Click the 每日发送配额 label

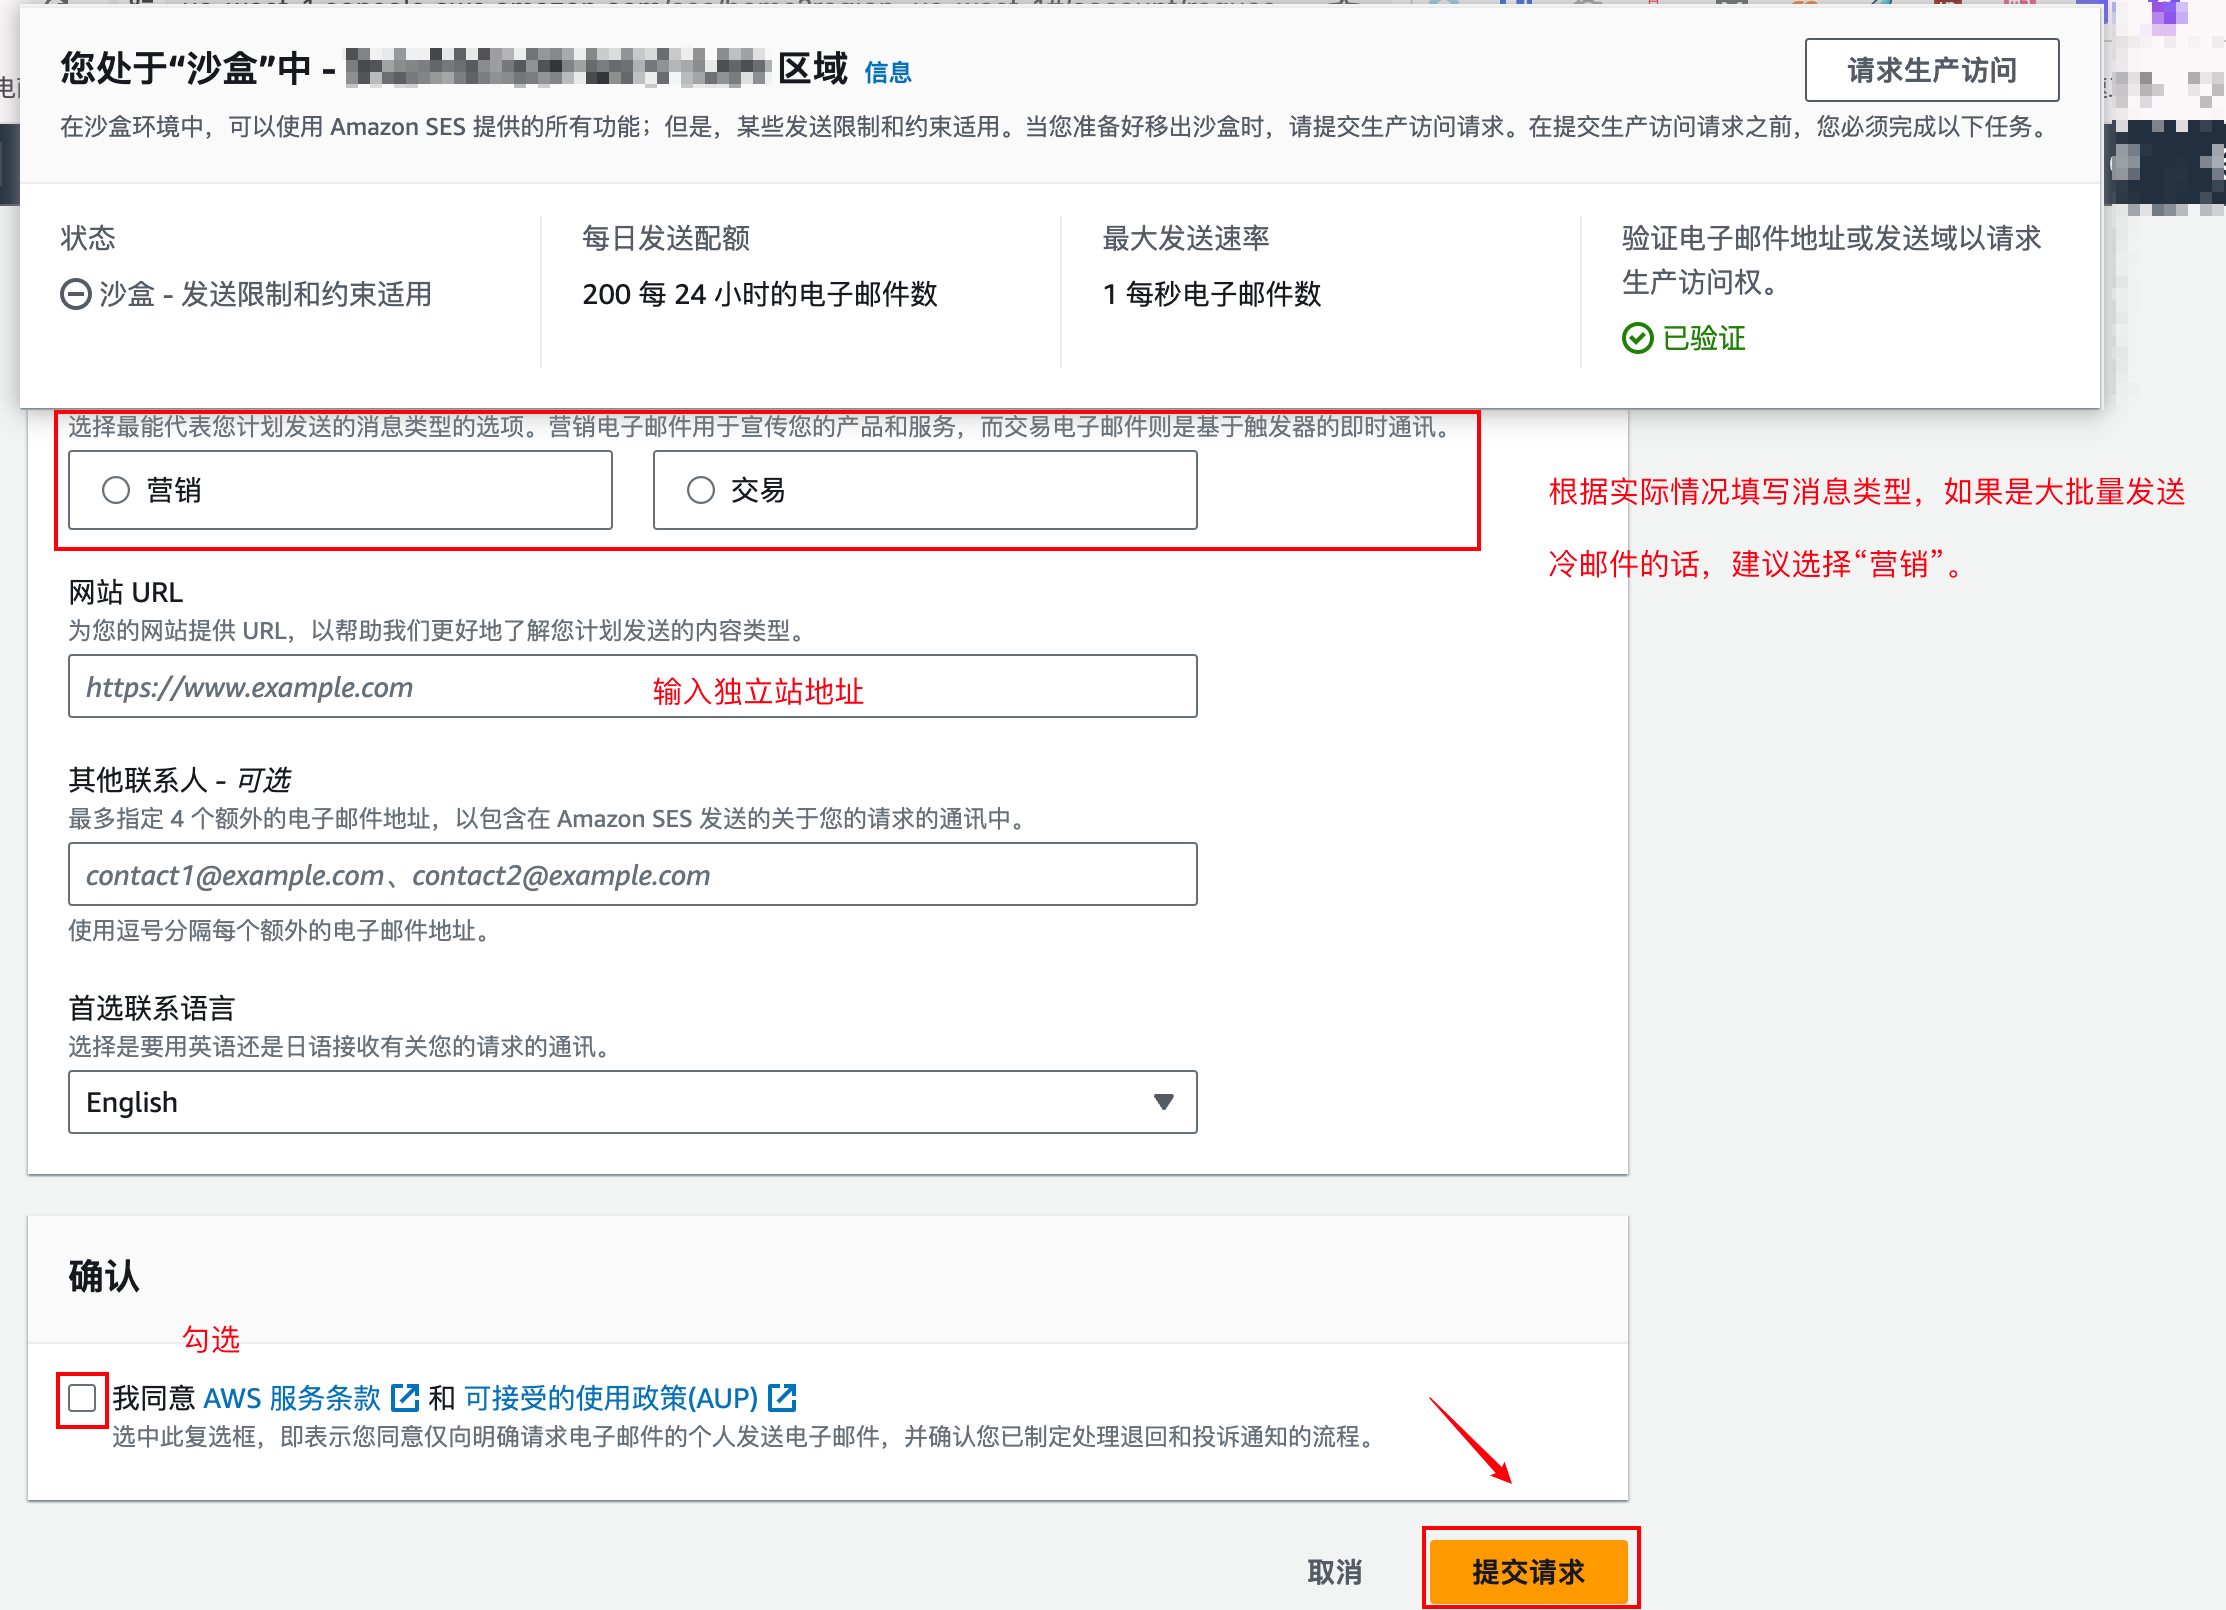tap(666, 238)
